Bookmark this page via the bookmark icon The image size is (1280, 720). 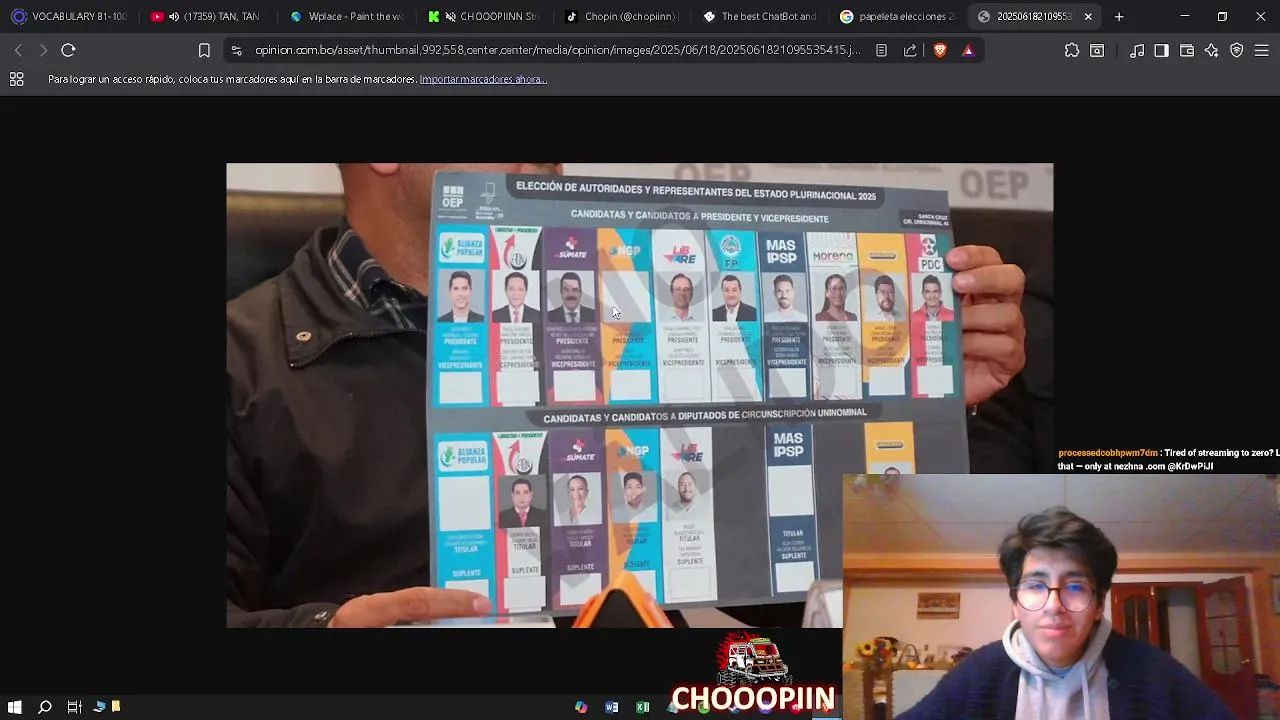pyautogui.click(x=204, y=50)
